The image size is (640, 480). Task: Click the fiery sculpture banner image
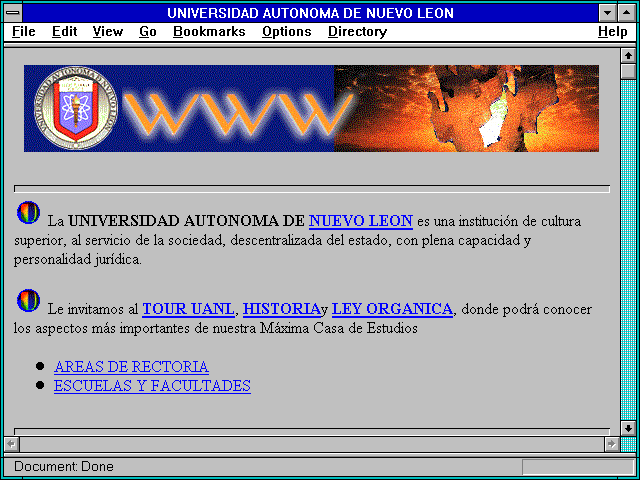tap(467, 109)
